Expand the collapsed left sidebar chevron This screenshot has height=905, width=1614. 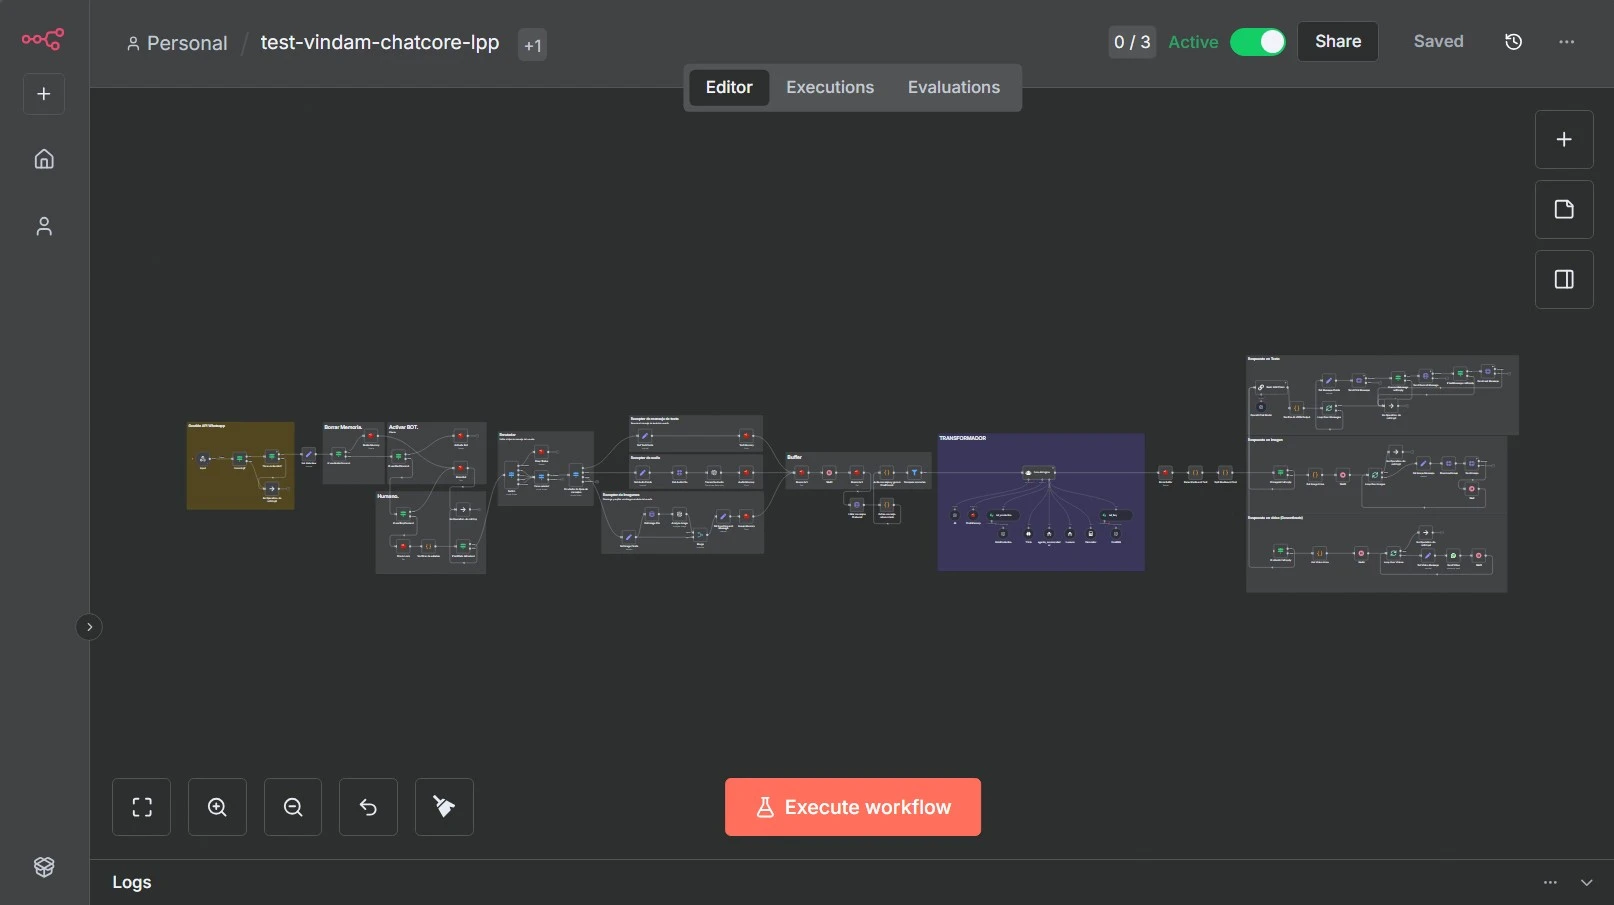[89, 627]
